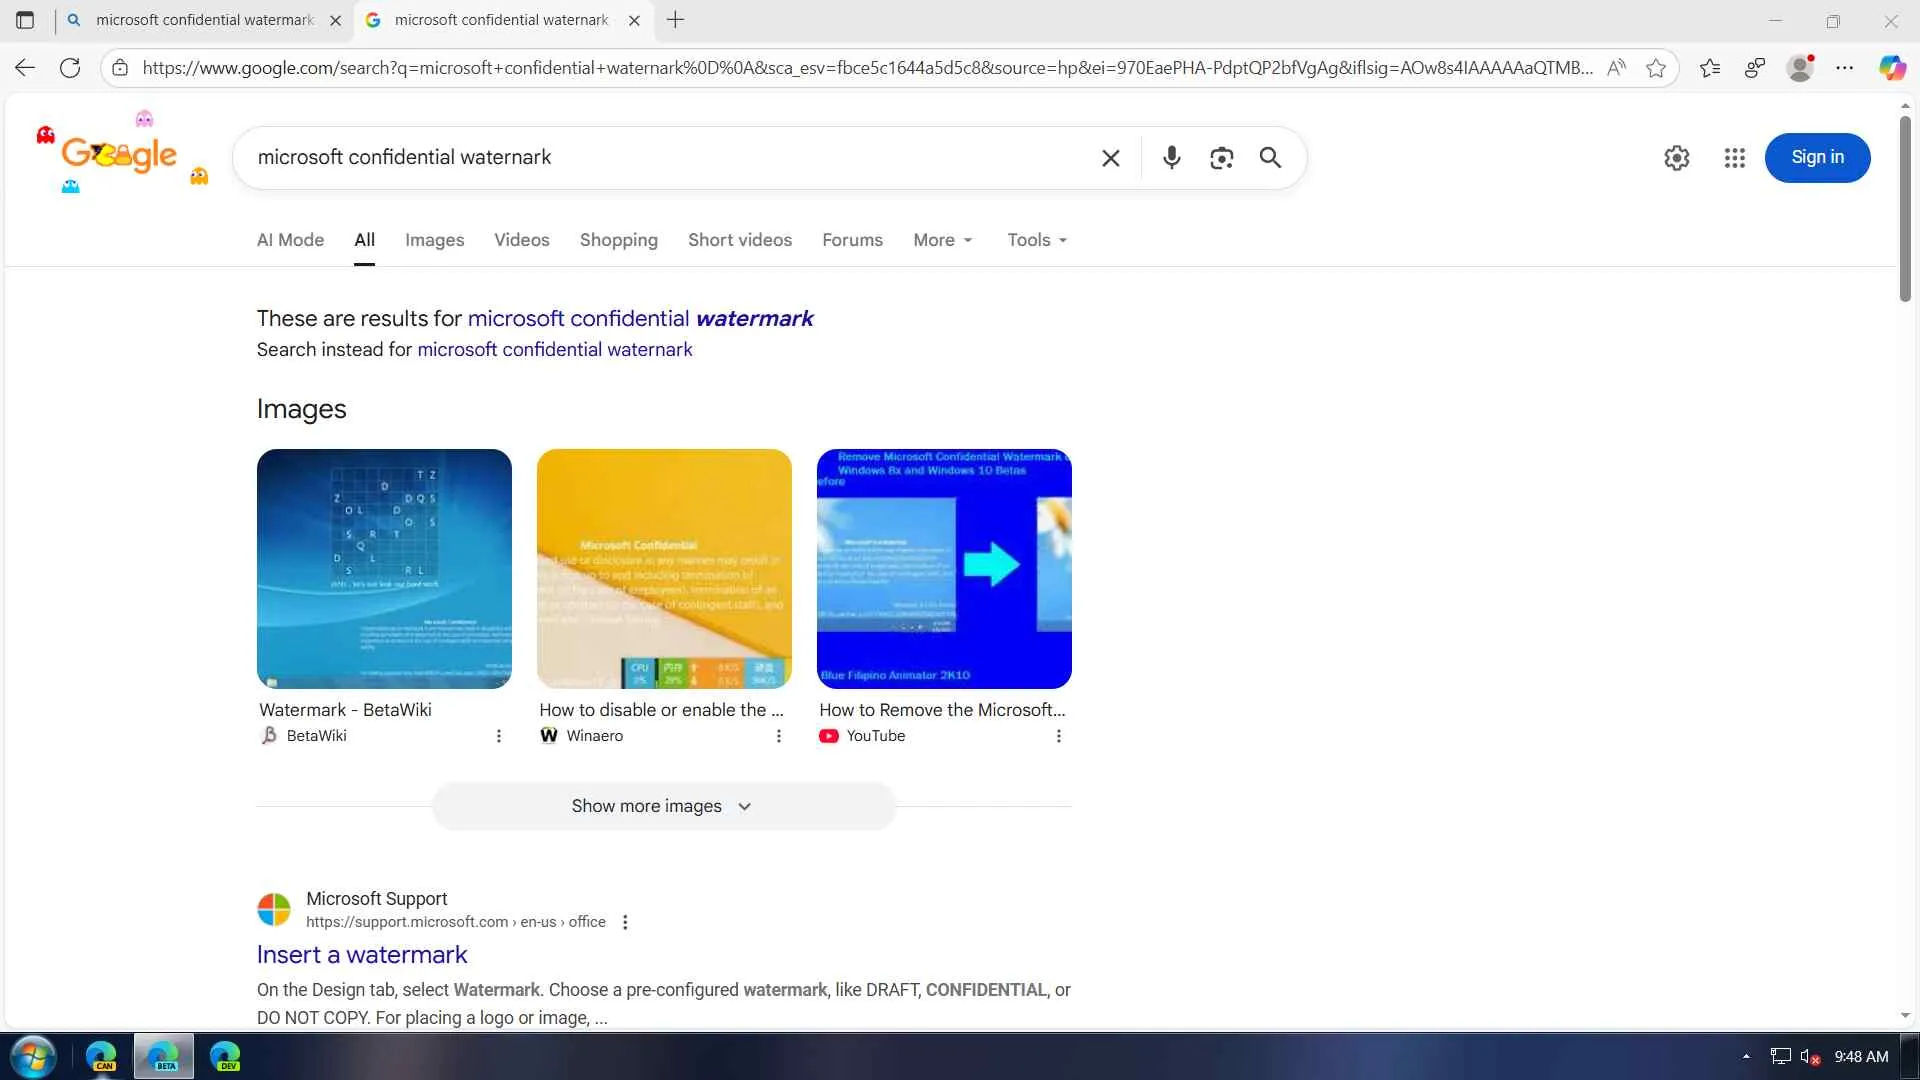This screenshot has width=1920, height=1080.
Task: Open Copilot icon in browser toolbar
Action: coord(1891,68)
